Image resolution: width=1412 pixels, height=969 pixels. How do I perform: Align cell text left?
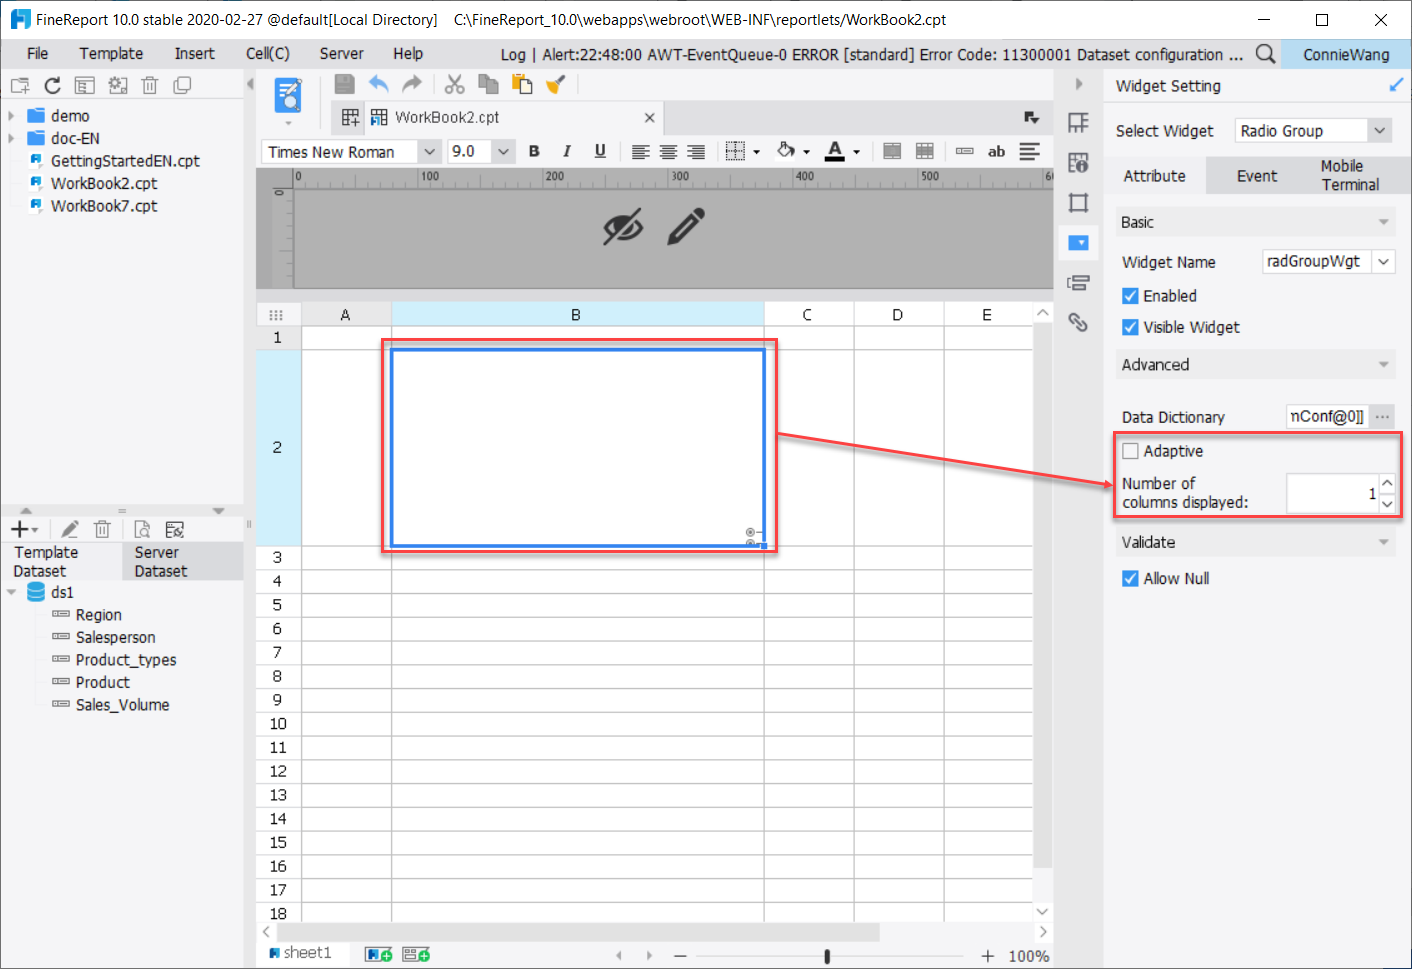[x=641, y=151]
